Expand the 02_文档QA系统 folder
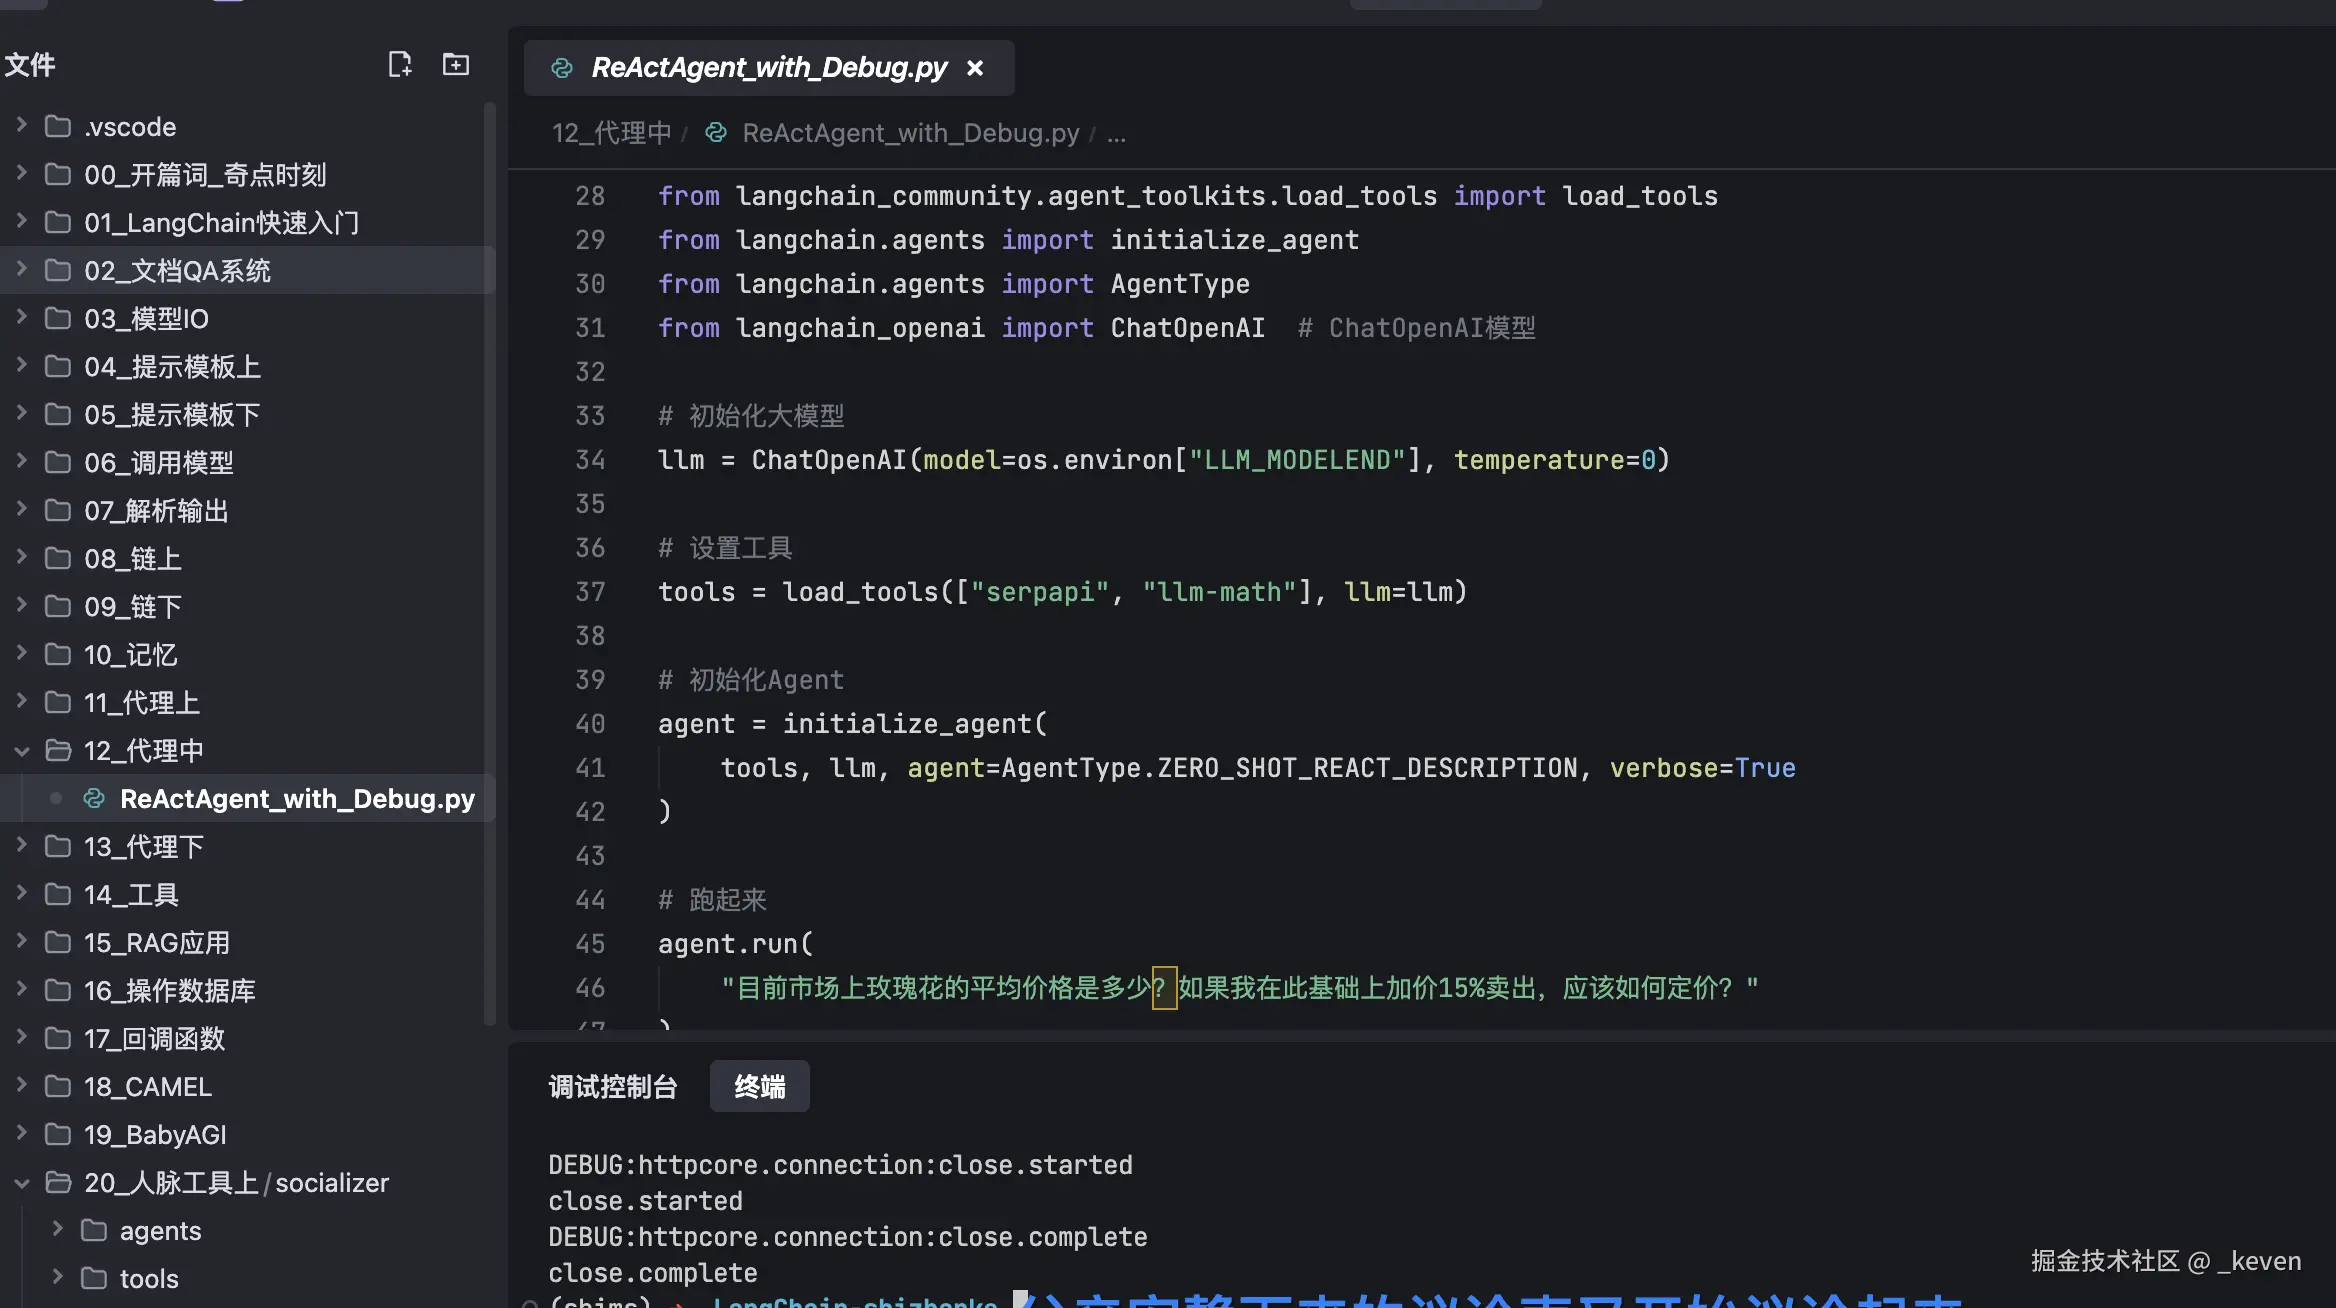 [x=22, y=270]
